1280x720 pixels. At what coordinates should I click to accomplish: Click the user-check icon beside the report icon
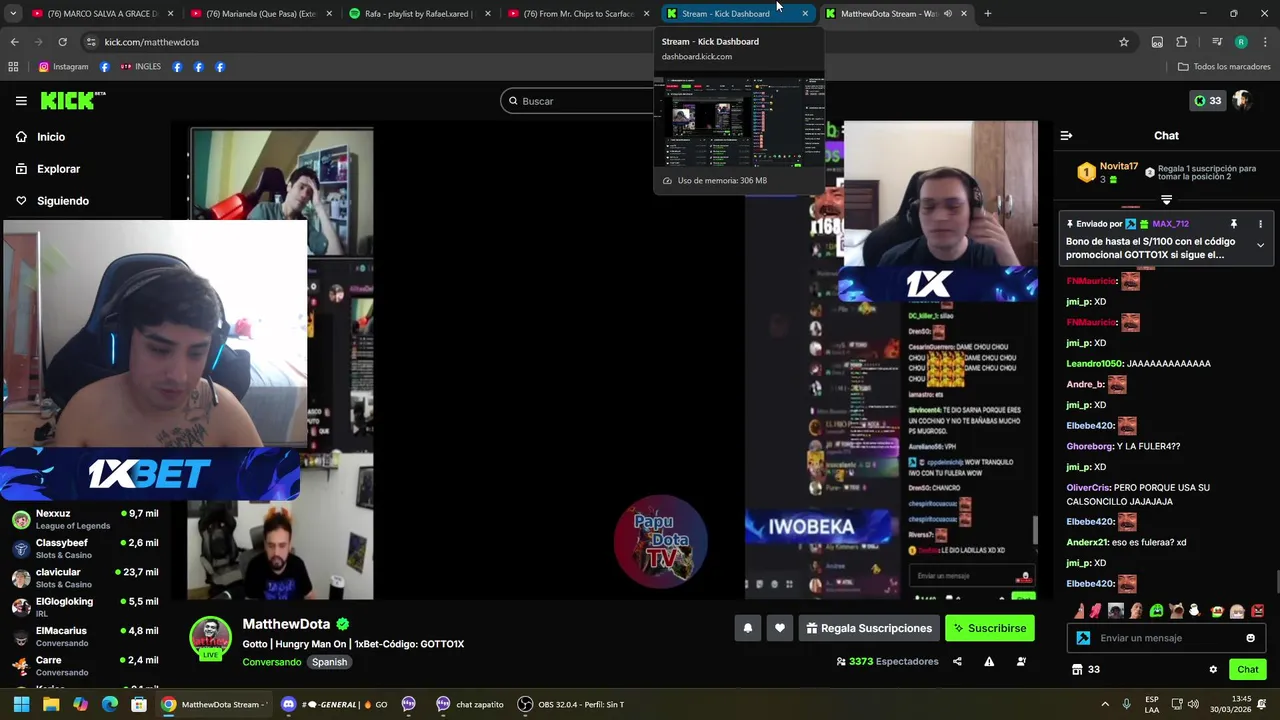pos(1021,661)
